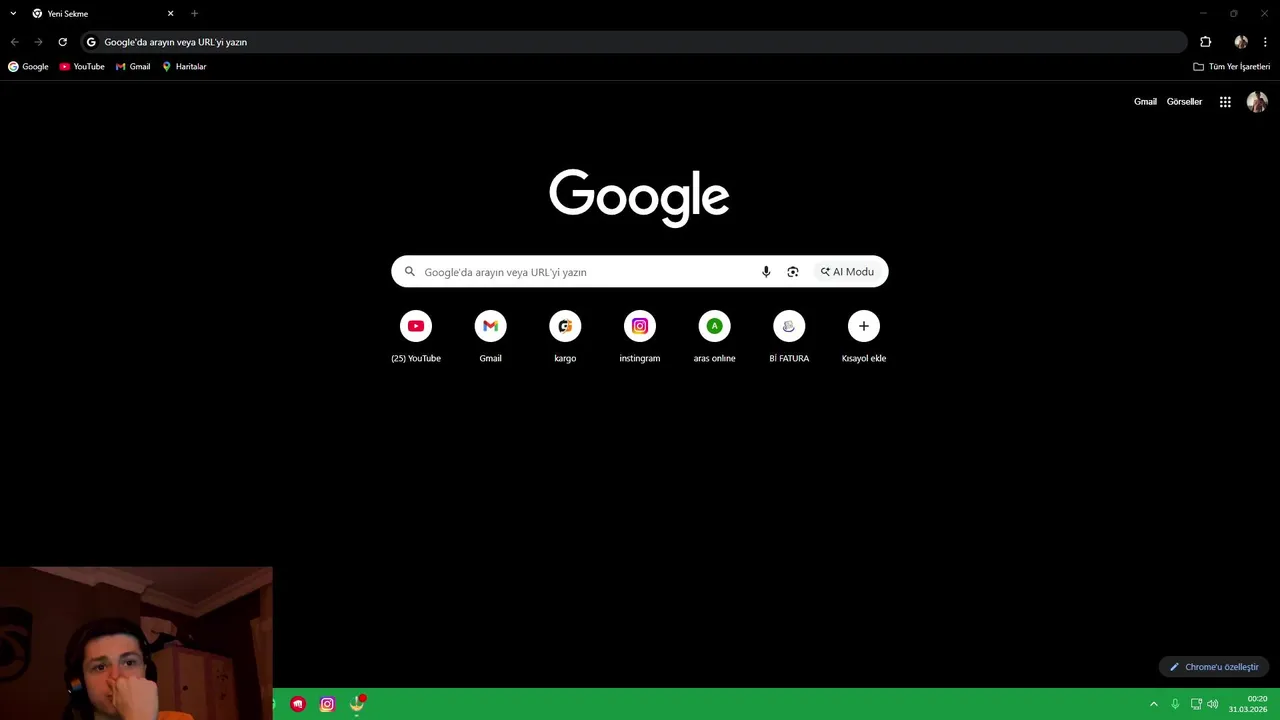This screenshot has height=720, width=1280.
Task: Open Instagram from the taskbar
Action: pyautogui.click(x=327, y=704)
